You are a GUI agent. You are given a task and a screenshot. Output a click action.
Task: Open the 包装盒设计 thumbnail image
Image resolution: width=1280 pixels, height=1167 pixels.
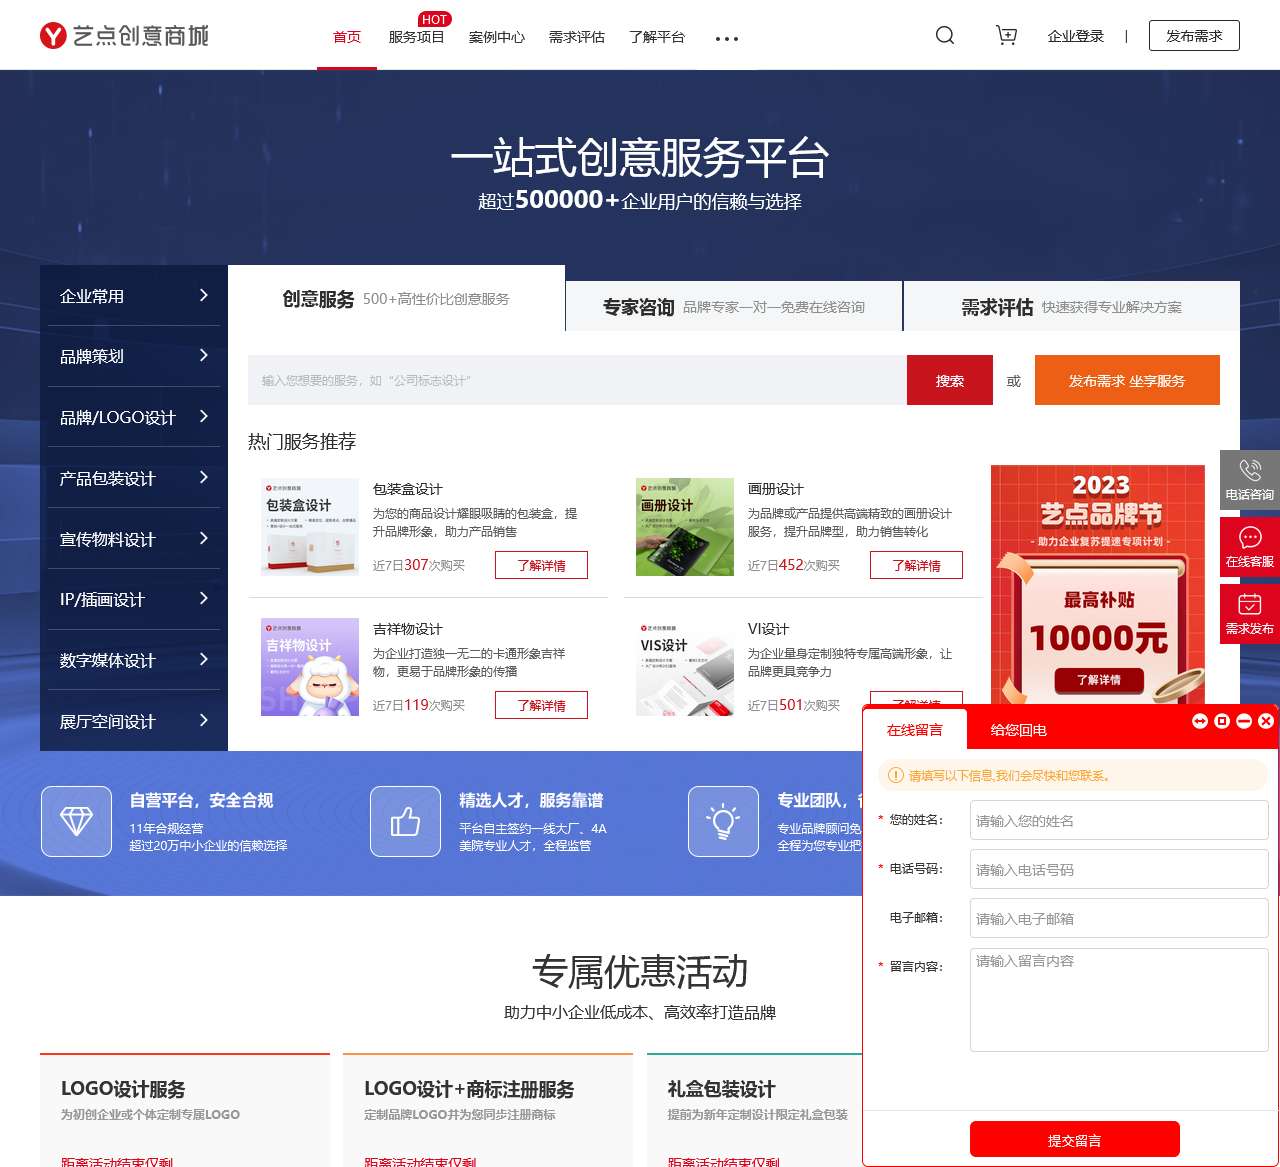click(310, 527)
